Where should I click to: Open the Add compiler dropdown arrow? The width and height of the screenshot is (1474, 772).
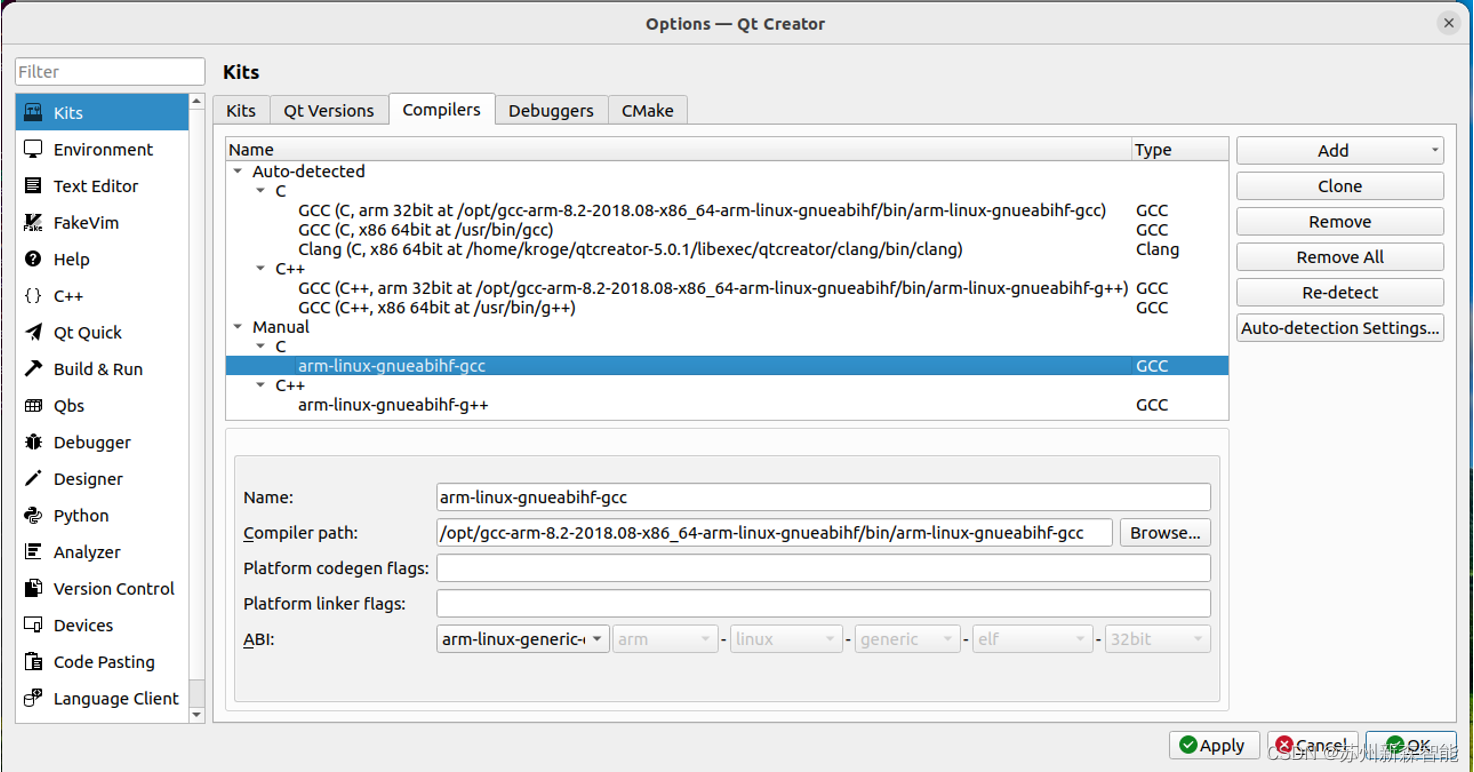pos(1434,149)
